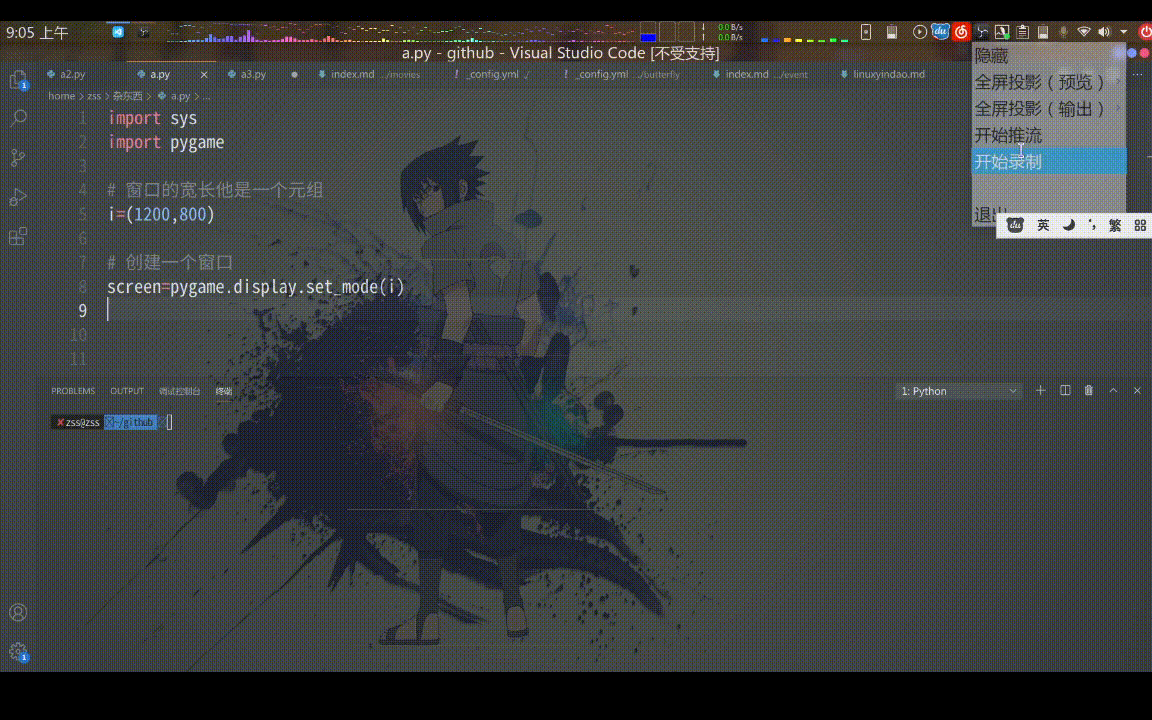Screen dimensions: 1152x720
Task: Select 退出 in the tray menu
Action: coord(989,215)
